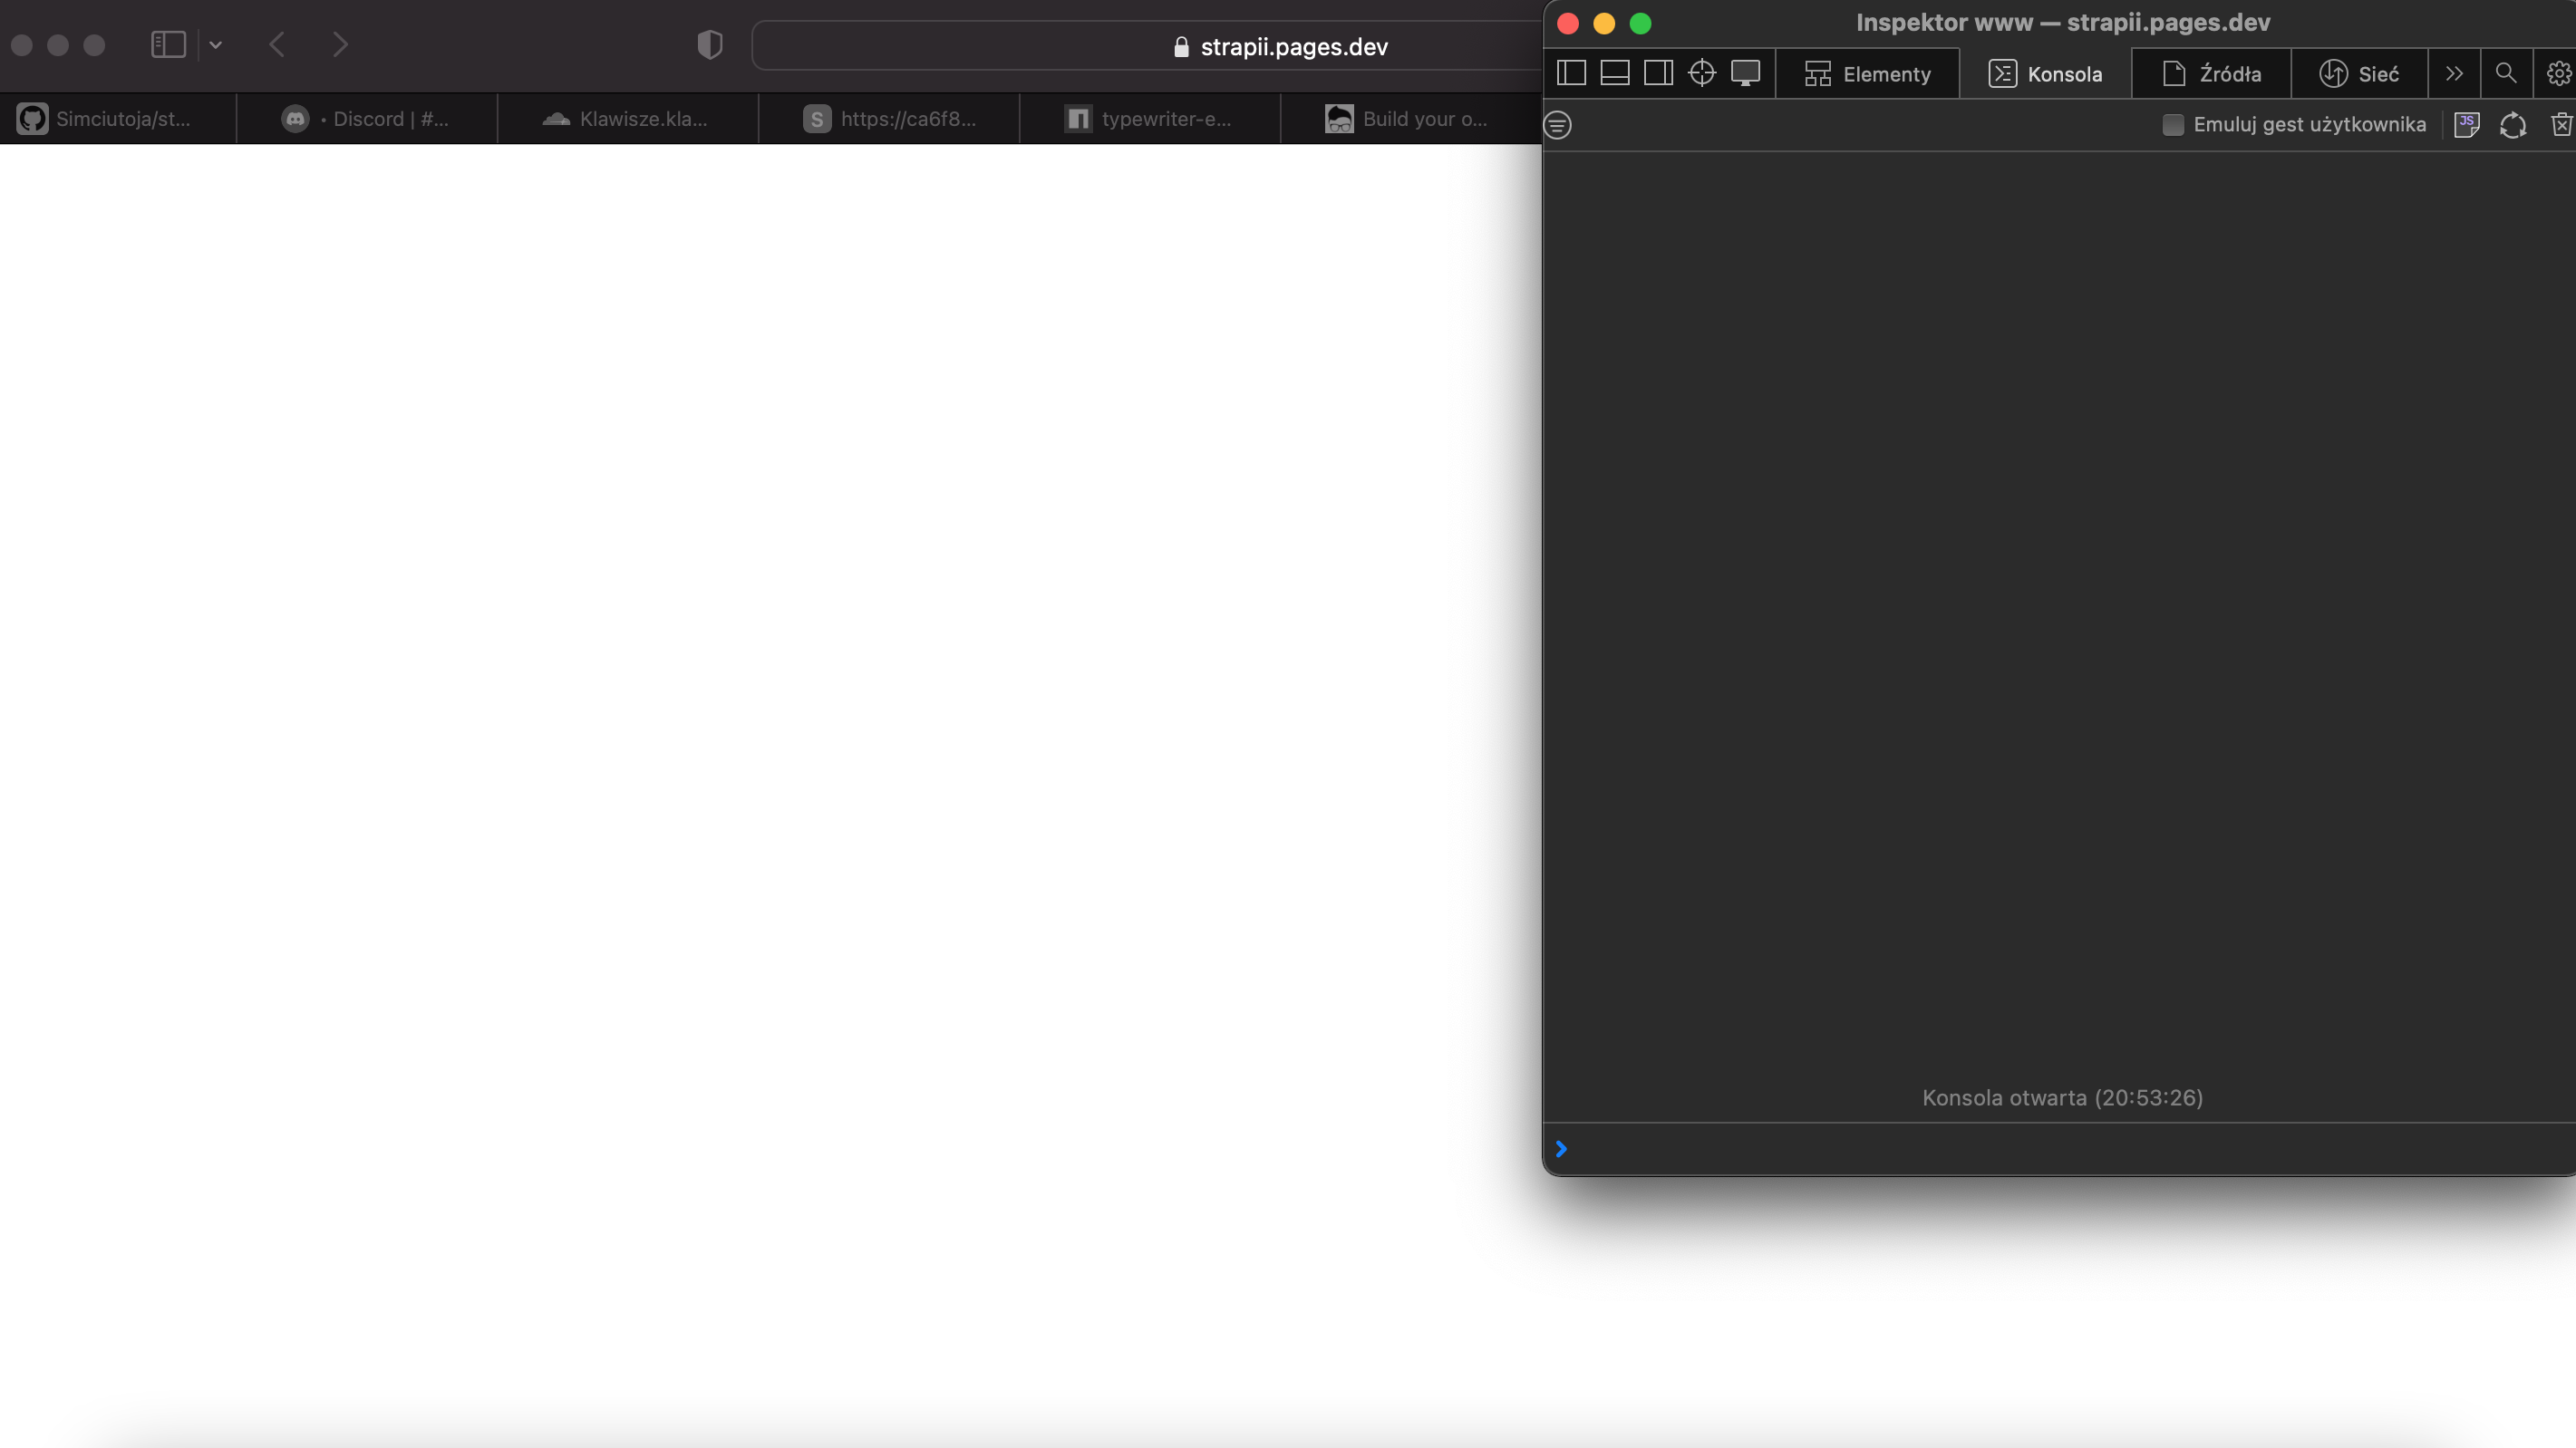This screenshot has width=2576, height=1448.
Task: Dock inspector to the right side
Action: point(1658,73)
